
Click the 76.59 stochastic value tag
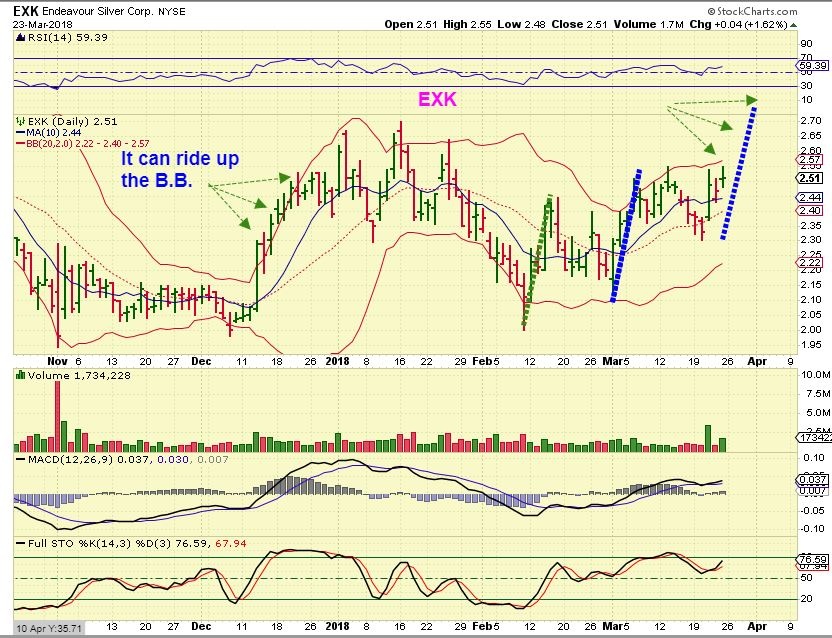point(812,559)
